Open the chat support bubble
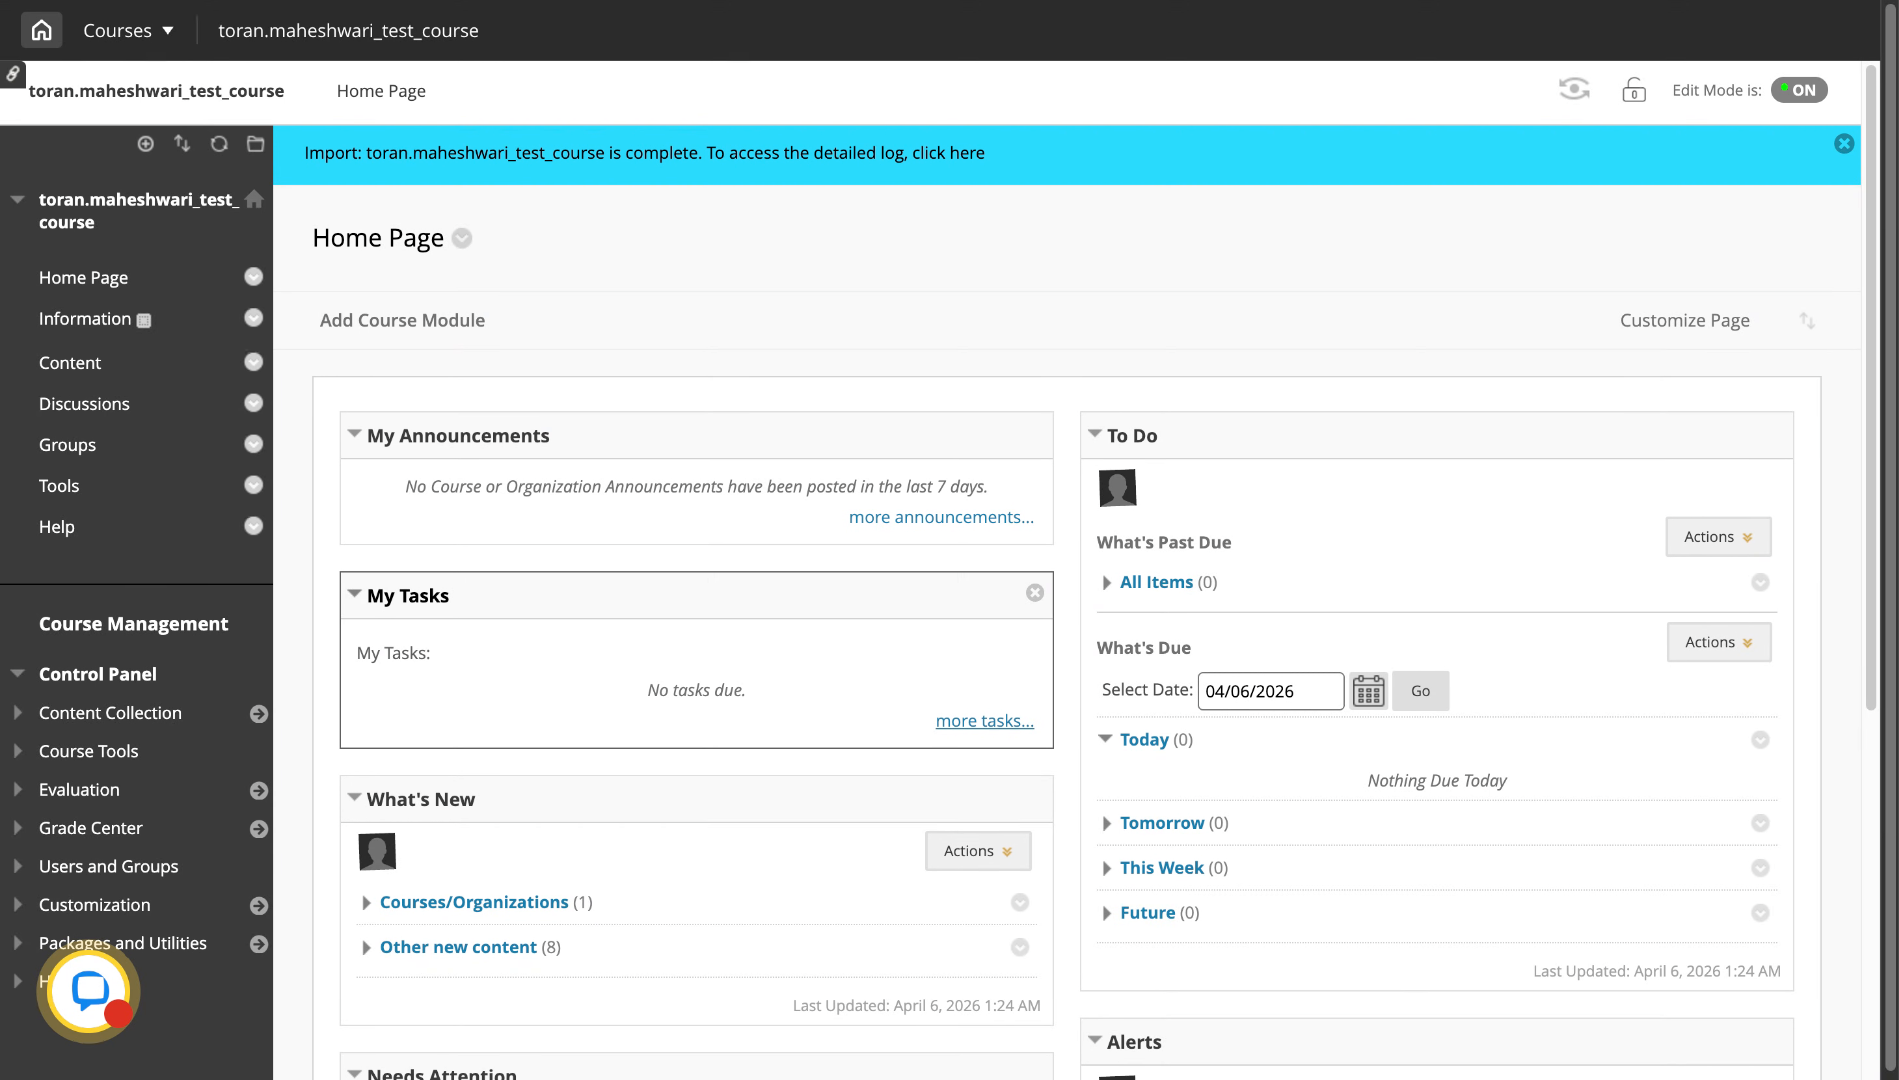1899x1080 pixels. pyautogui.click(x=89, y=991)
